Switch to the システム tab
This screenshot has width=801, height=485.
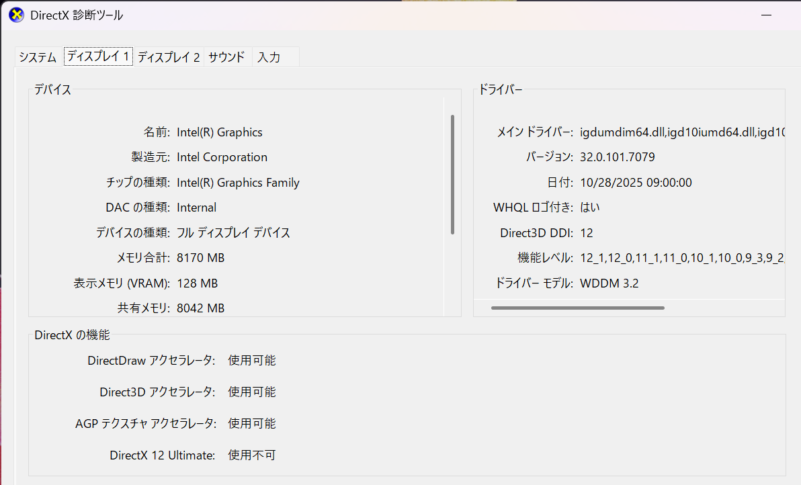pos(37,57)
